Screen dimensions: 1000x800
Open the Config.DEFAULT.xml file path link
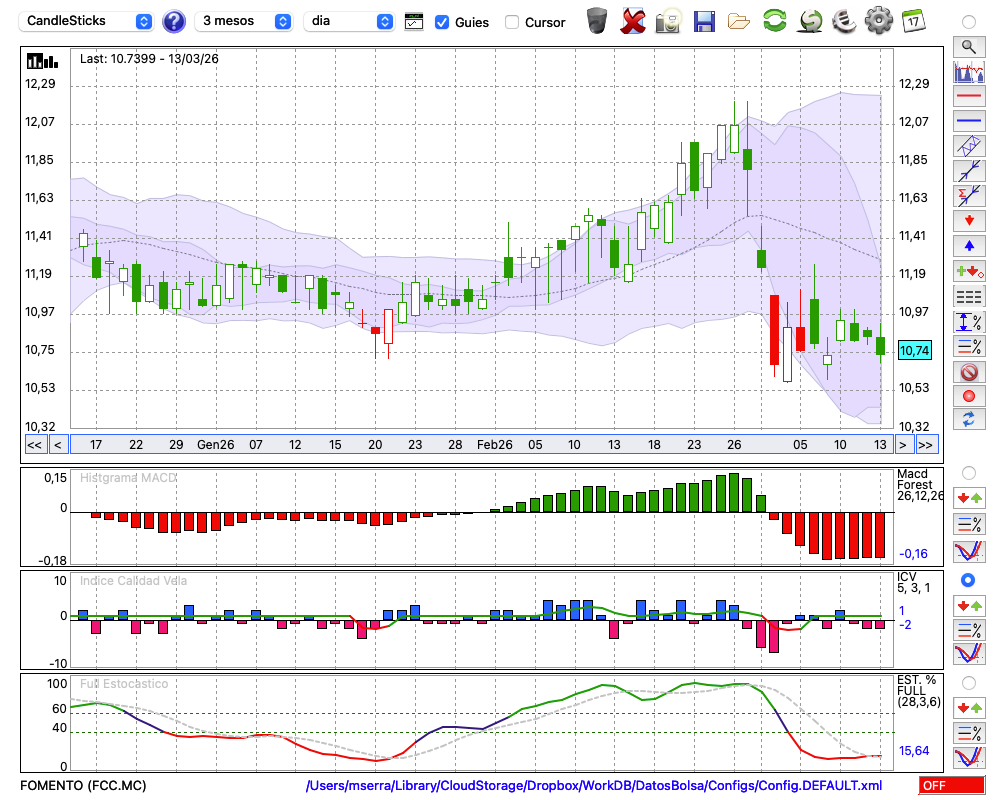tap(594, 786)
